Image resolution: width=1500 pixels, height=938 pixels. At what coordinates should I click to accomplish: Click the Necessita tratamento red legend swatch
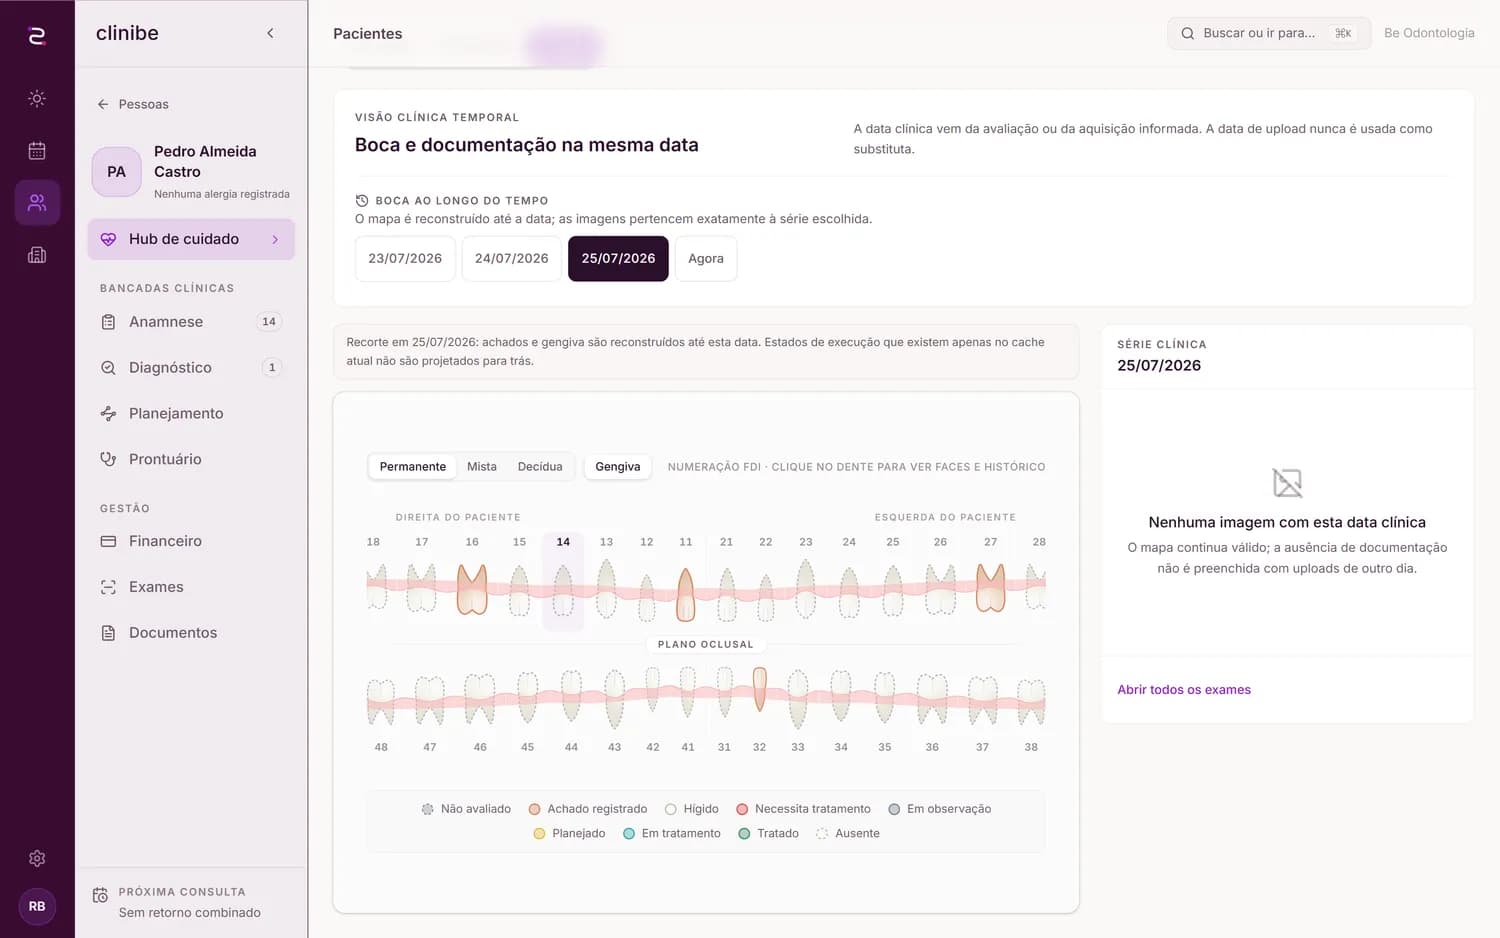742,809
